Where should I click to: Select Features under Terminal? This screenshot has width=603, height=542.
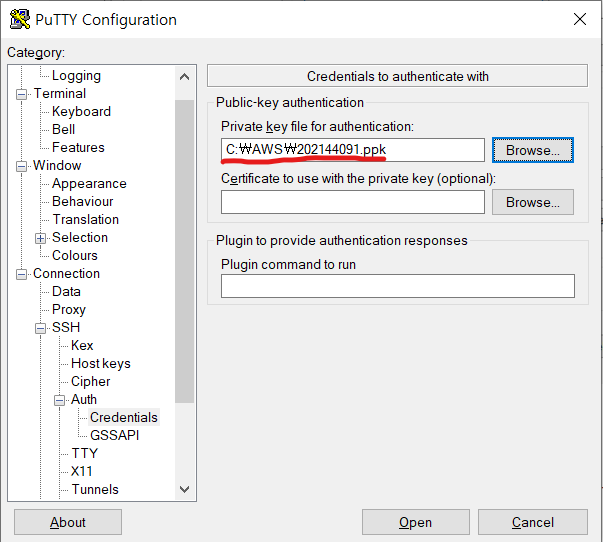[x=78, y=147]
